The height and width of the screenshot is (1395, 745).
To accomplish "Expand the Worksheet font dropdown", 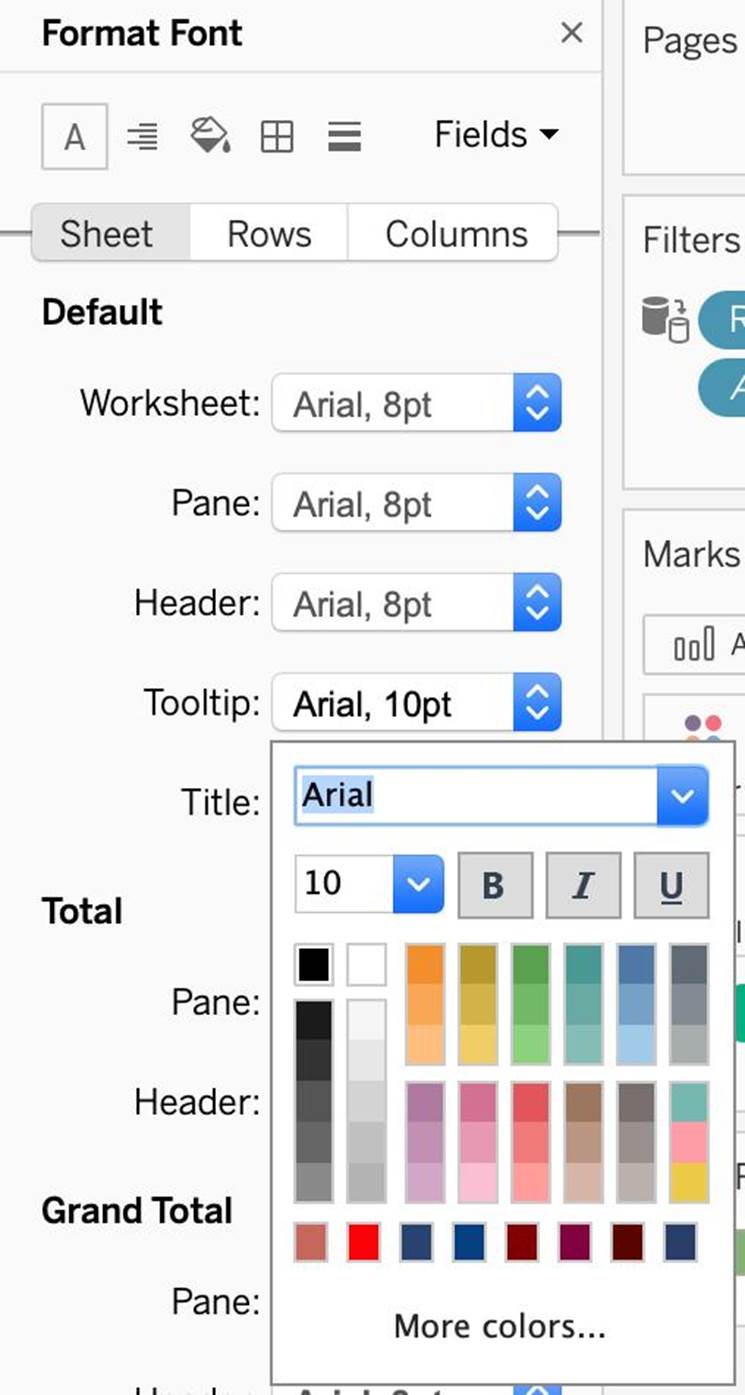I will (x=537, y=404).
